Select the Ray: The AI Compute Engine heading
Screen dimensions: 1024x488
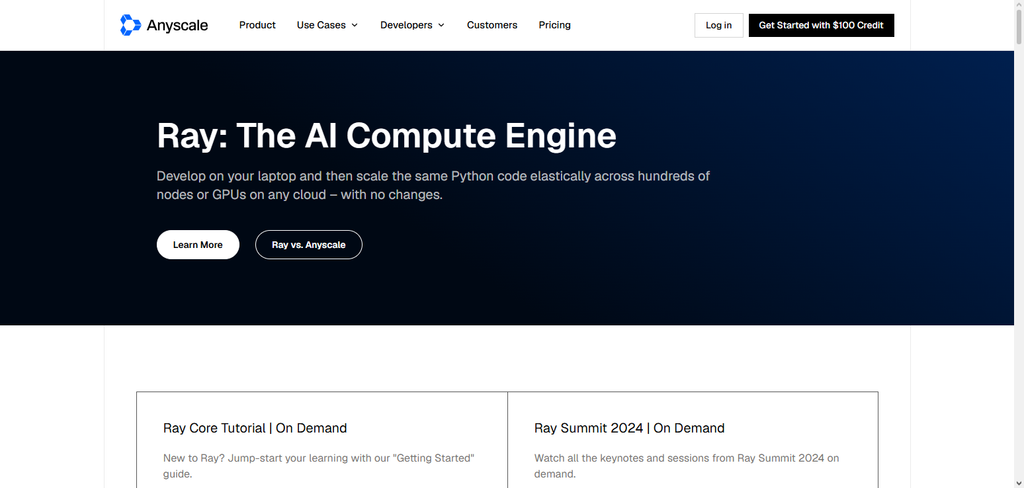click(387, 136)
